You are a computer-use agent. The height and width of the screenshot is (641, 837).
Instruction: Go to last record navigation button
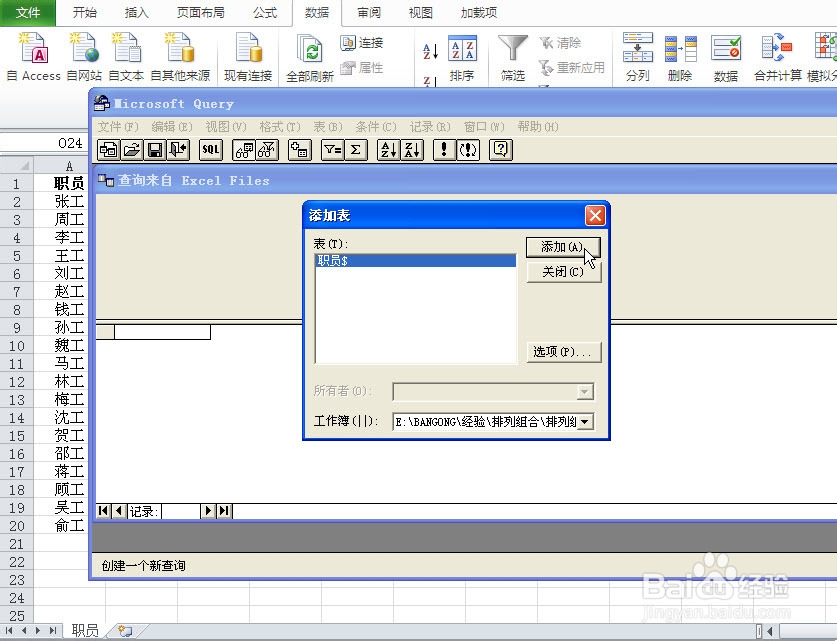tap(224, 511)
